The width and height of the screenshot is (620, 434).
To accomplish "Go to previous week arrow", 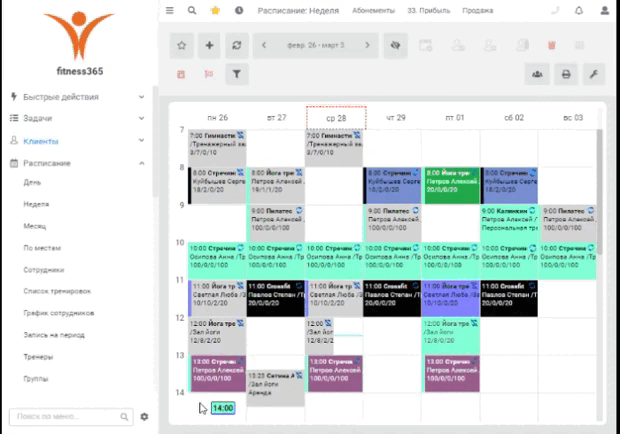I will coord(264,45).
